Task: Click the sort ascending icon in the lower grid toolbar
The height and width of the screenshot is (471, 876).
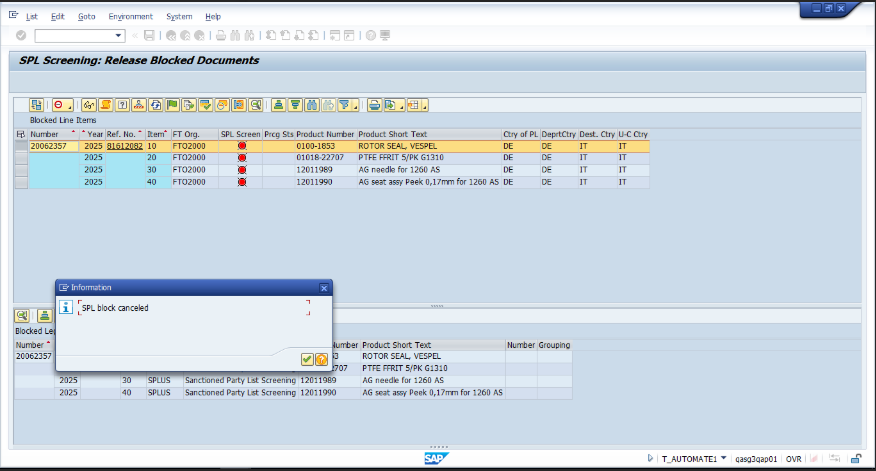Action: tap(44, 316)
